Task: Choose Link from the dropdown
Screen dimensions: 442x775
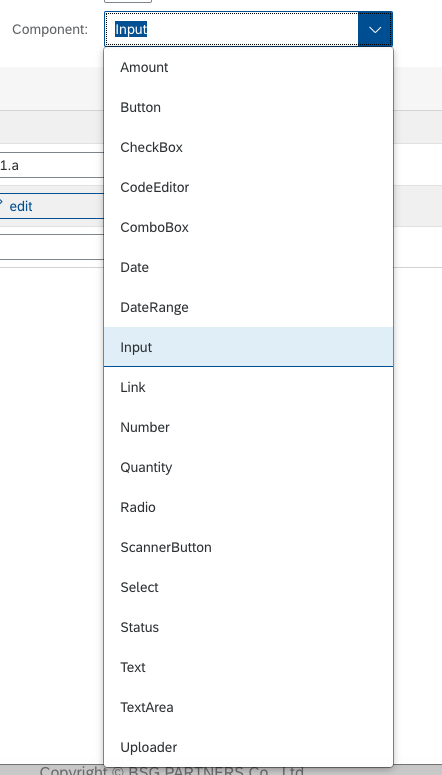Action: click(x=248, y=387)
